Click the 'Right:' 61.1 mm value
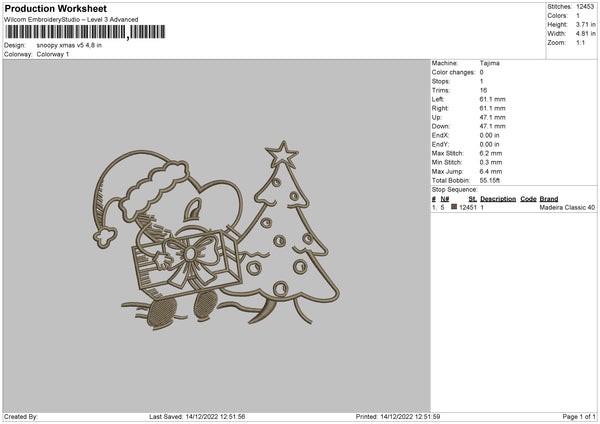600x424 pixels. 492,109
